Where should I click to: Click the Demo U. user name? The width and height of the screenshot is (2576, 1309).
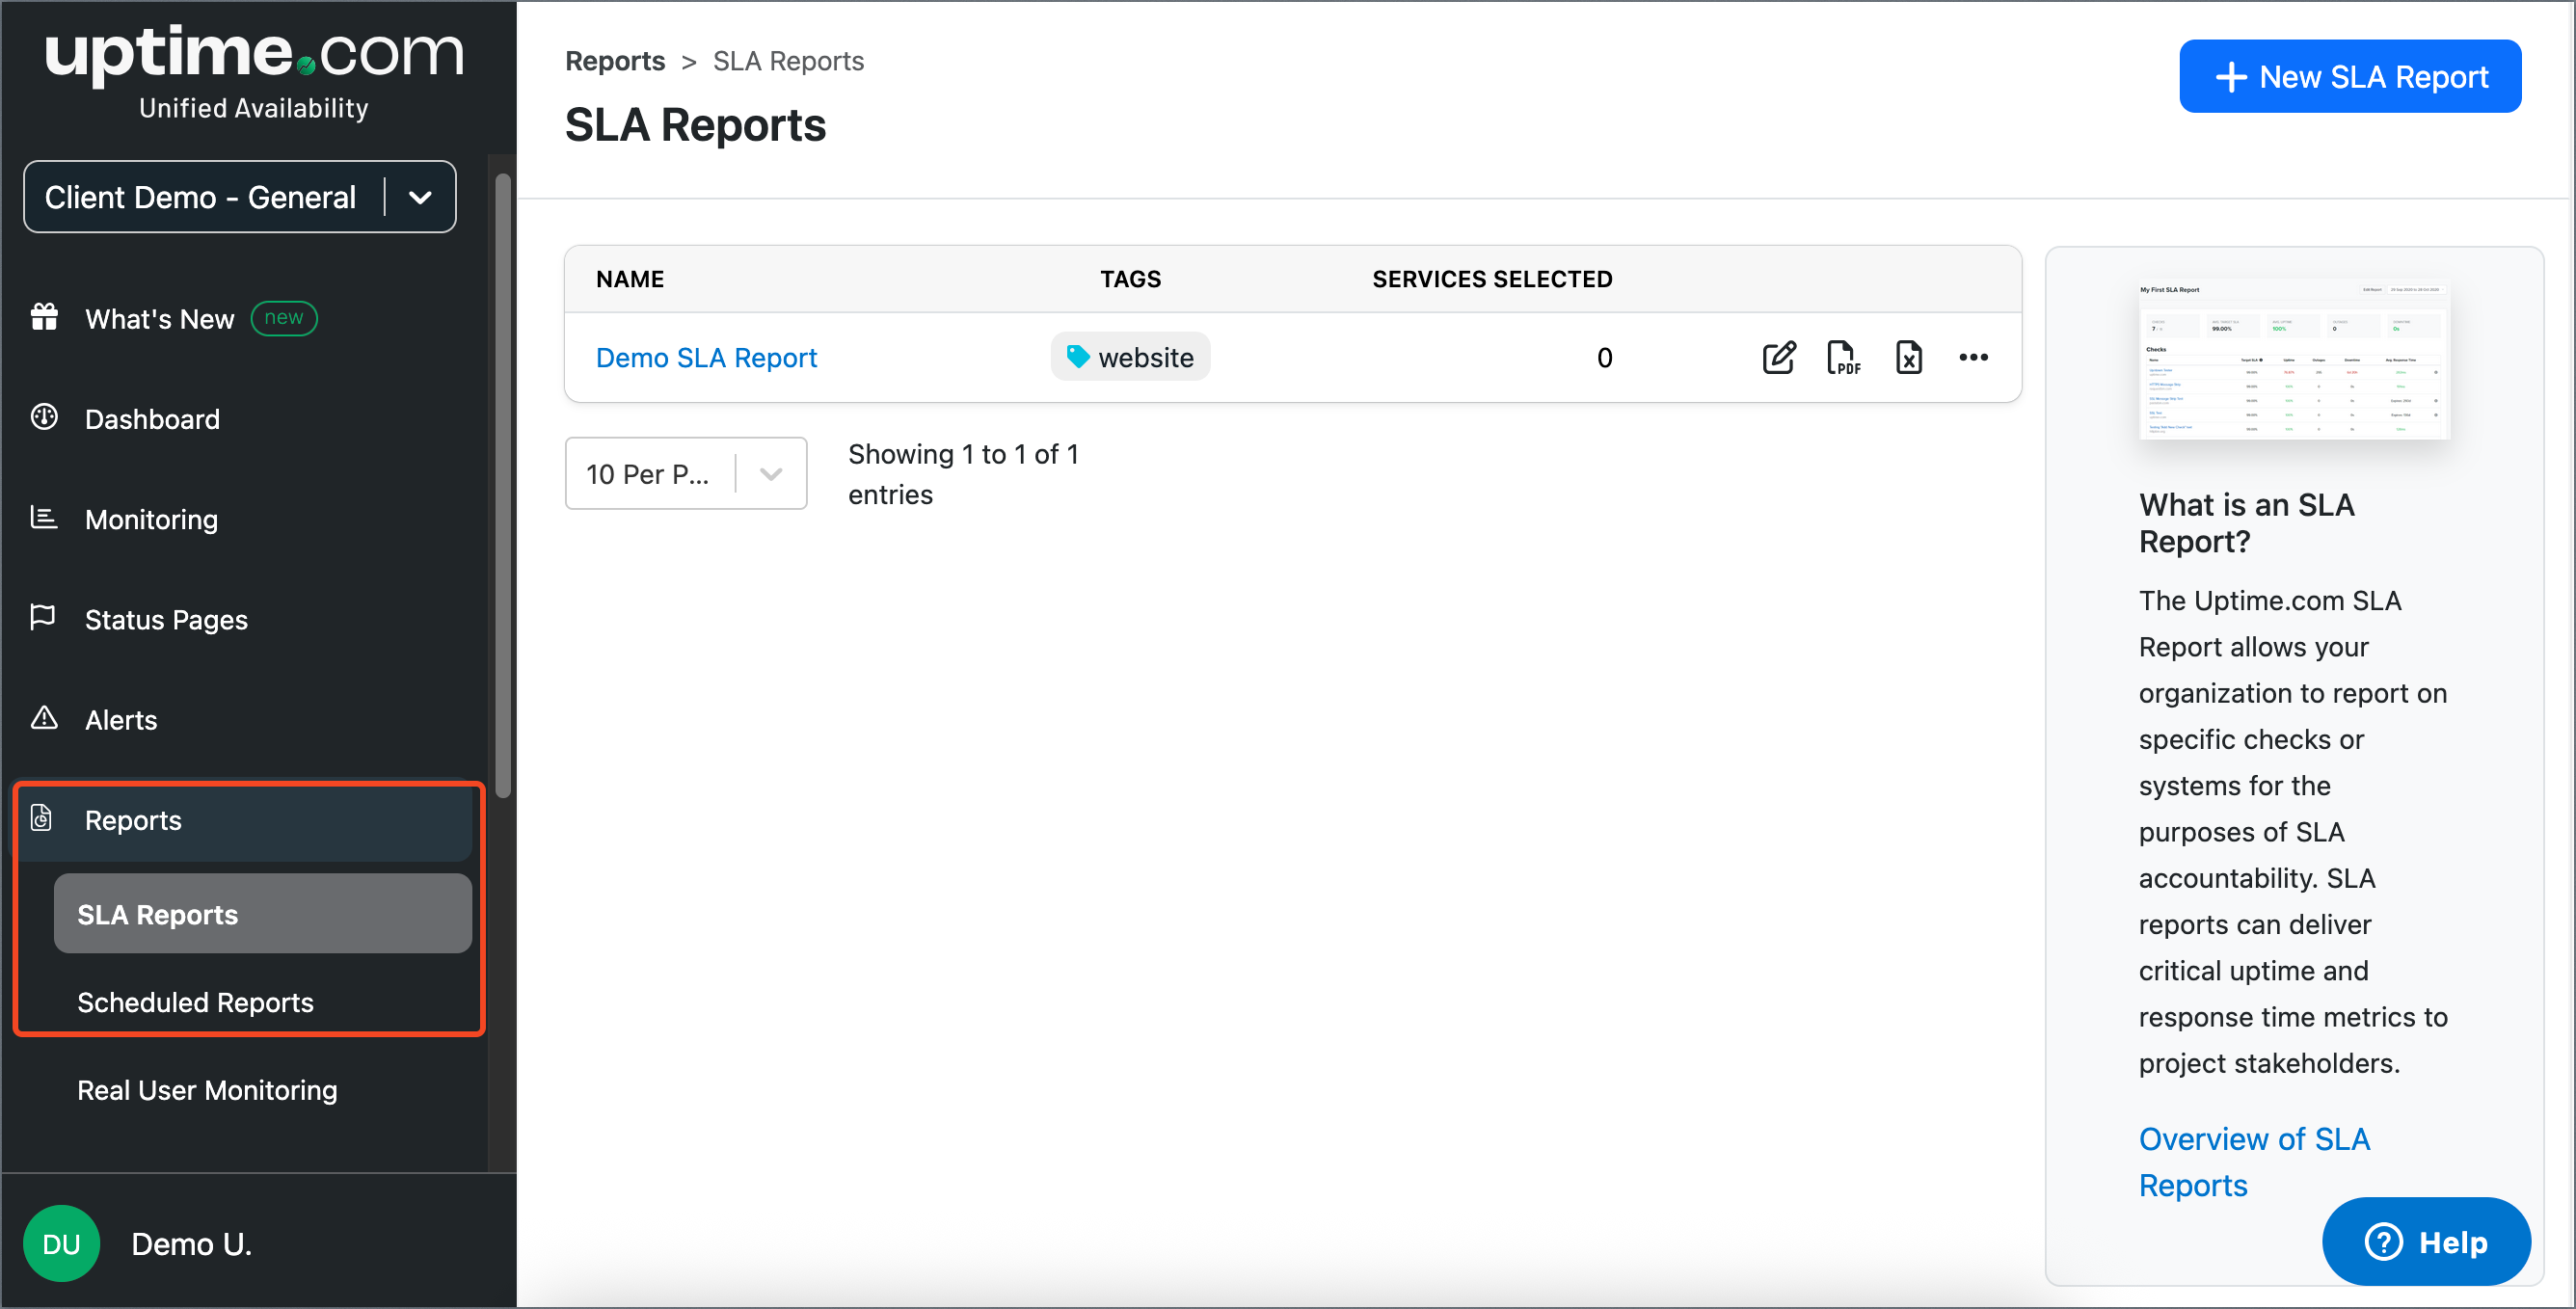191,1243
